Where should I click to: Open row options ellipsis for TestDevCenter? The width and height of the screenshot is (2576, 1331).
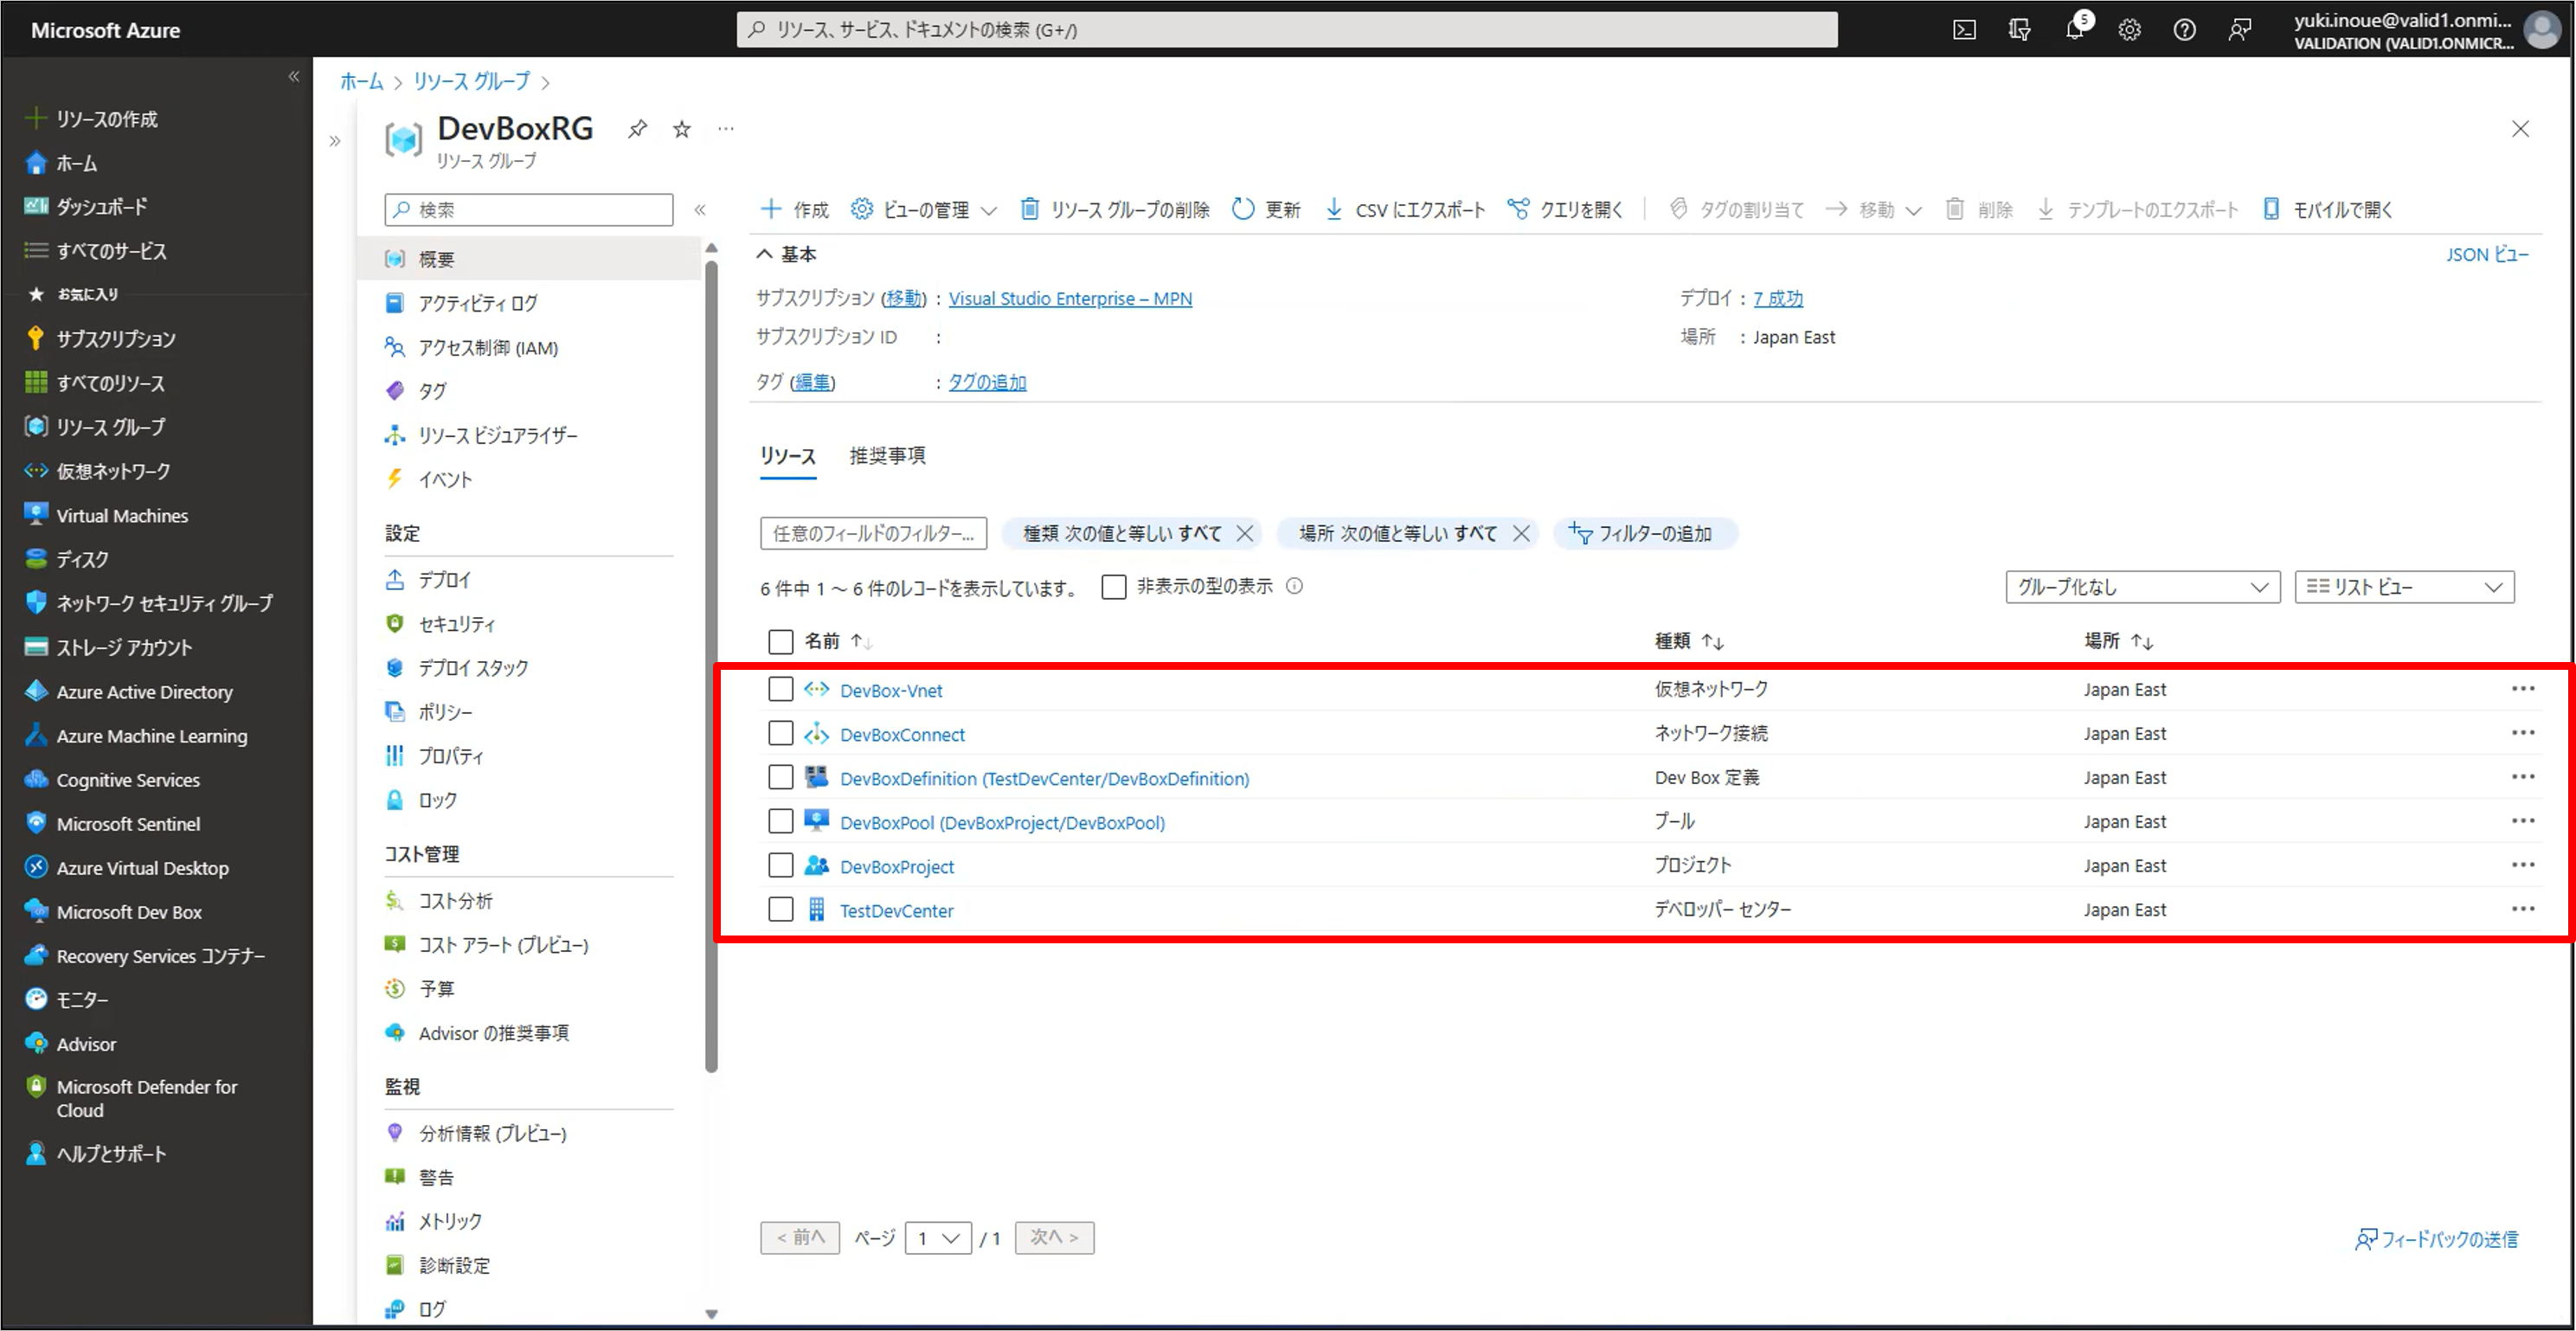pyautogui.click(x=2522, y=909)
